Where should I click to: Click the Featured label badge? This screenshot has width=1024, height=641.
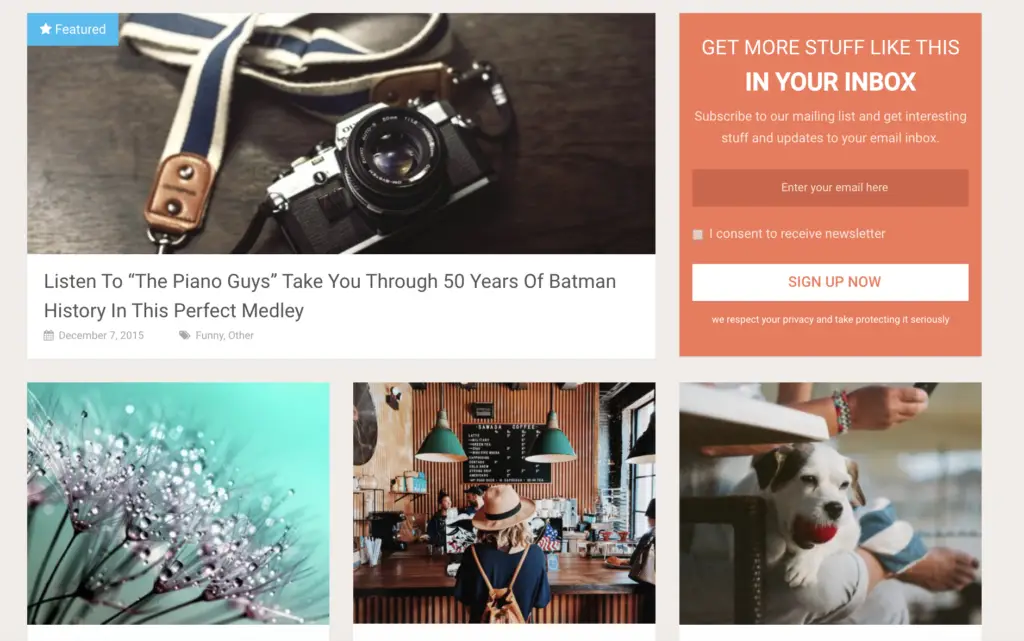click(x=73, y=29)
